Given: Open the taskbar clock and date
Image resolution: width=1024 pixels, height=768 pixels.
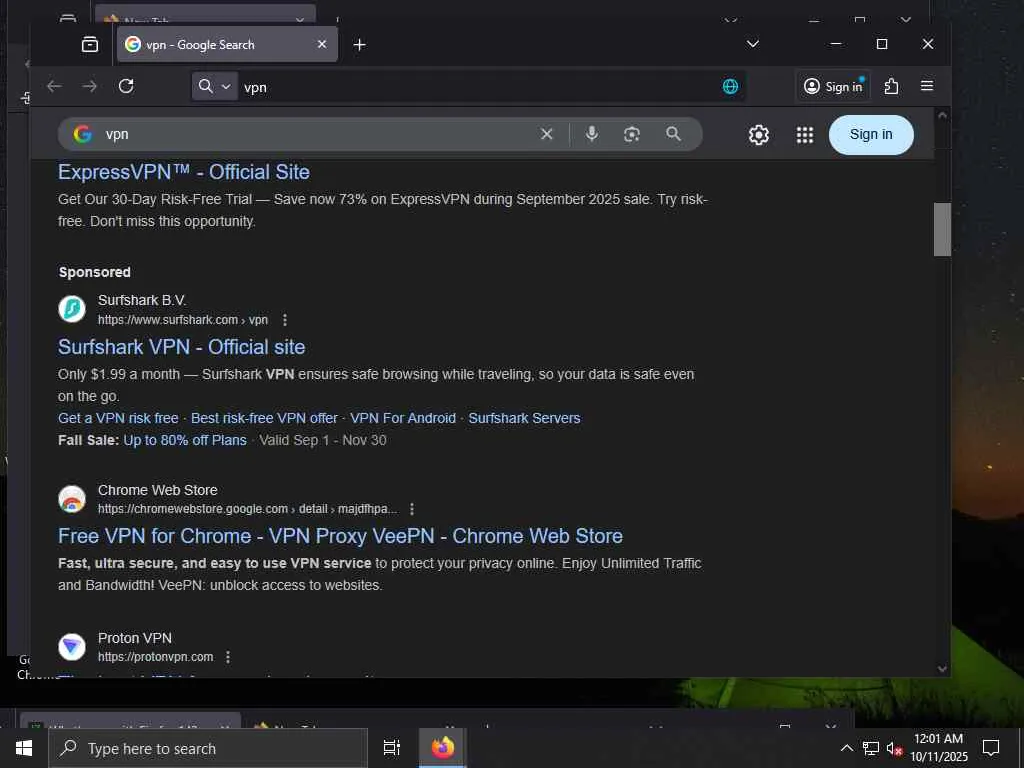Looking at the screenshot, I should [938, 748].
